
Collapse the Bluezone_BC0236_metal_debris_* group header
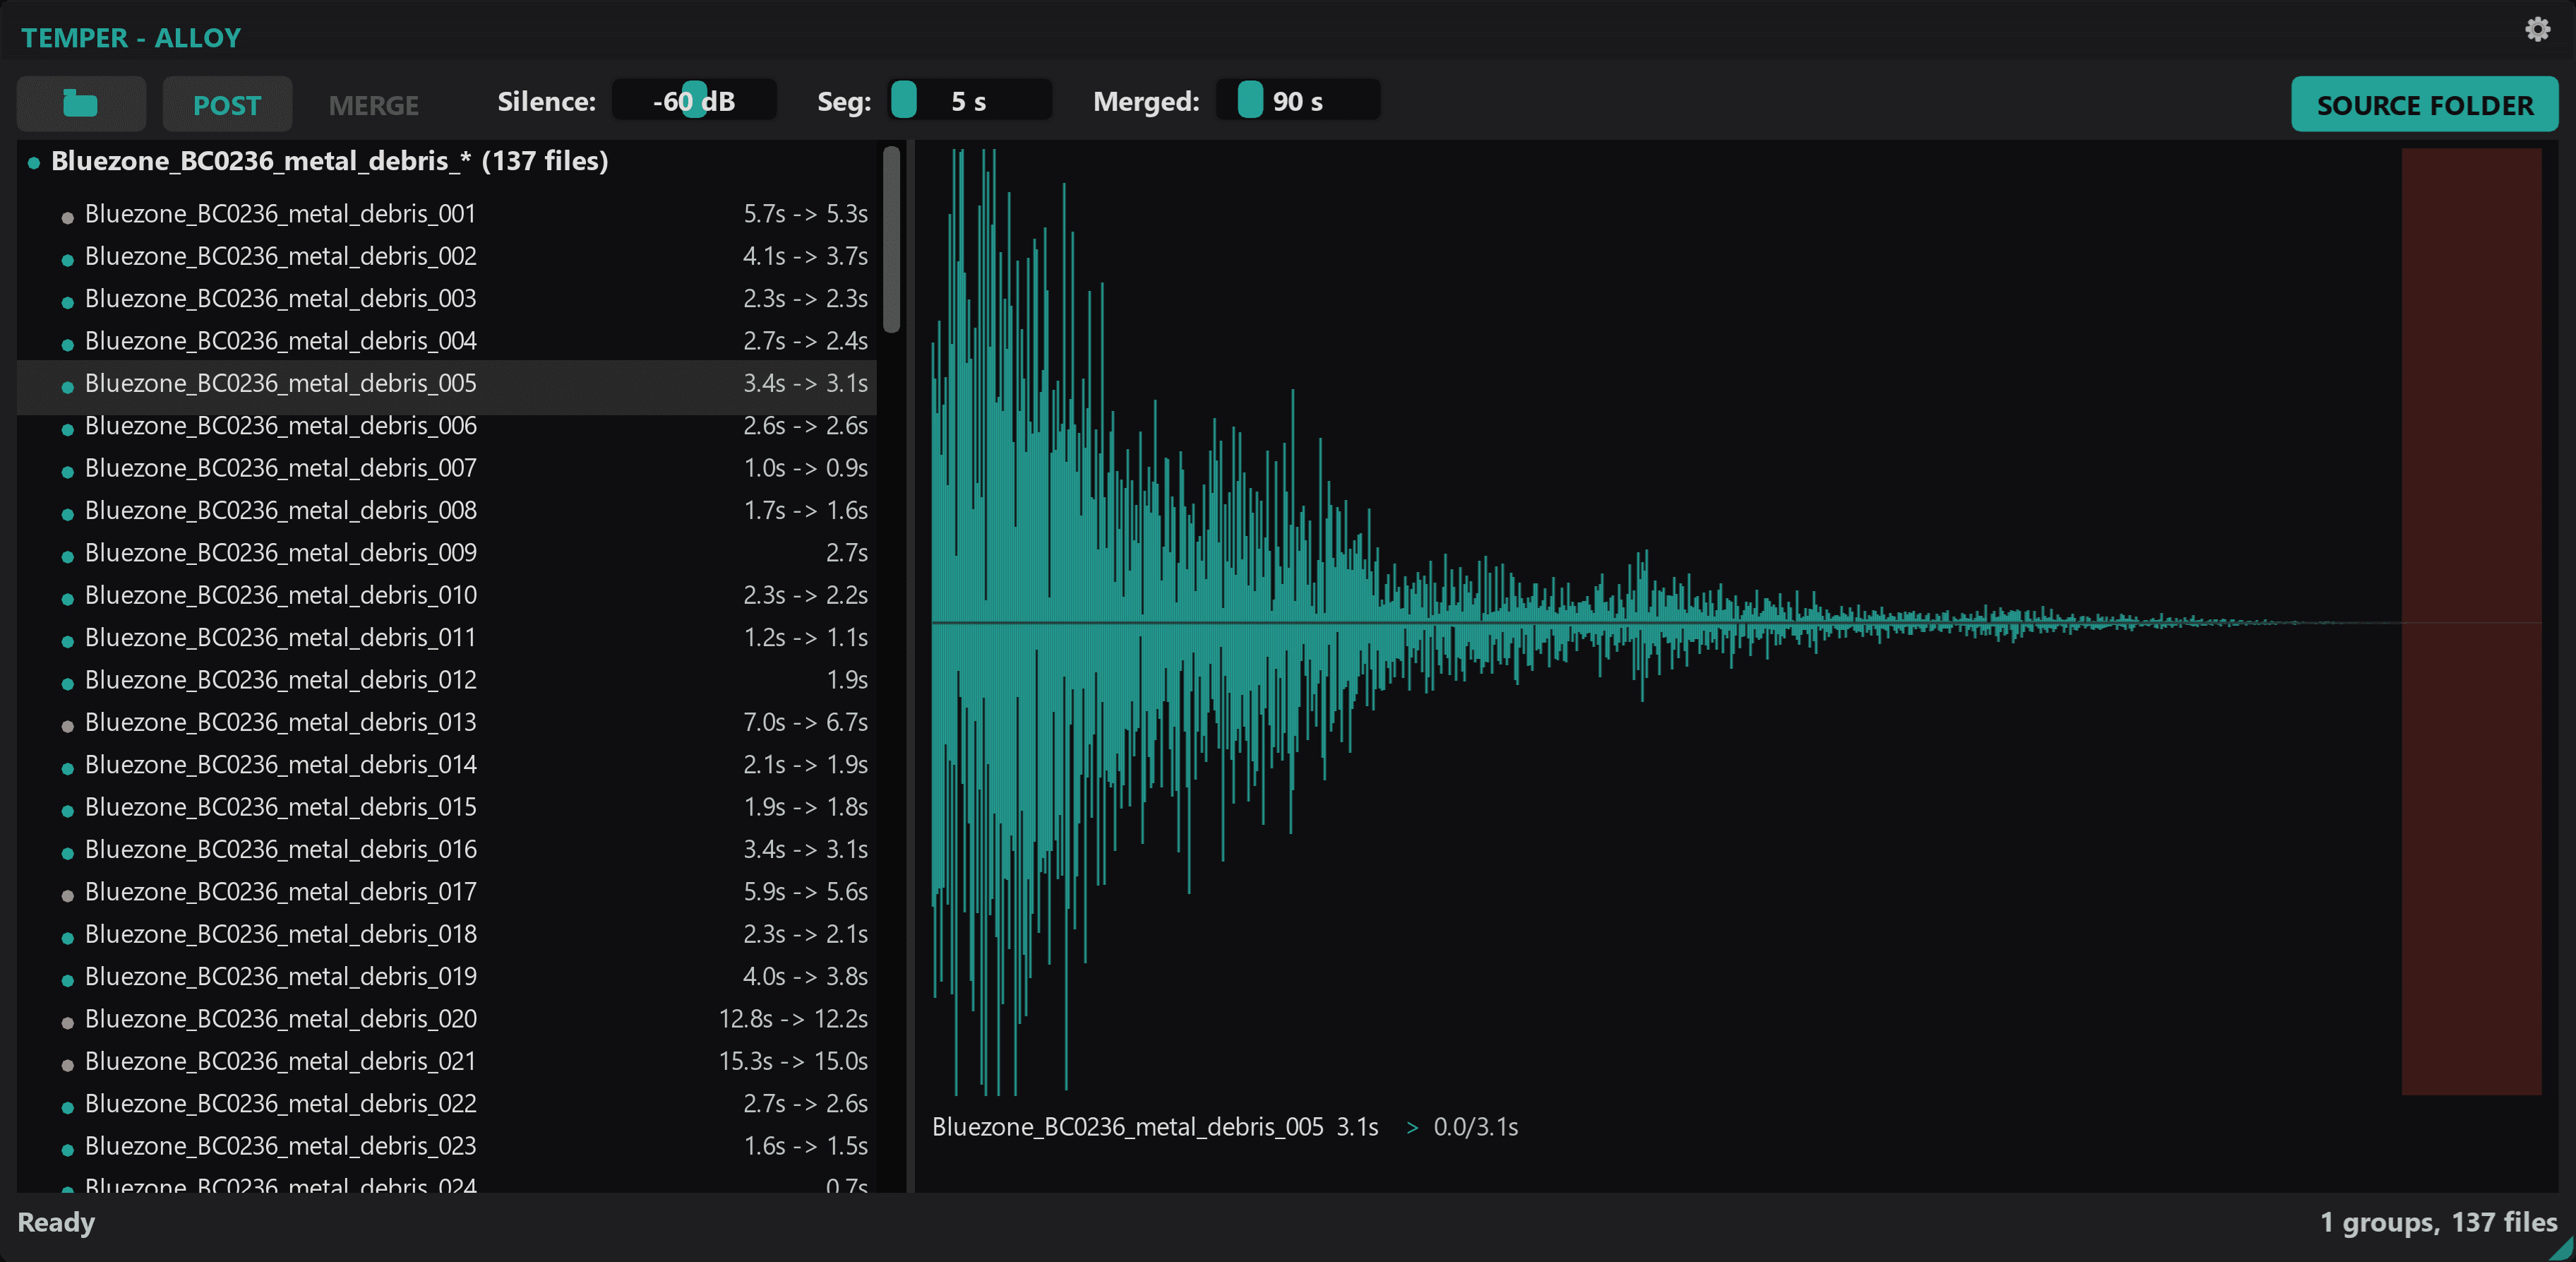pyautogui.click(x=329, y=161)
